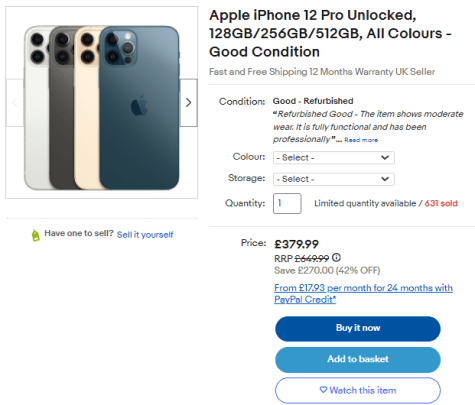
Task: Open PayPal Credit monthly payment link
Action: [x=363, y=293]
